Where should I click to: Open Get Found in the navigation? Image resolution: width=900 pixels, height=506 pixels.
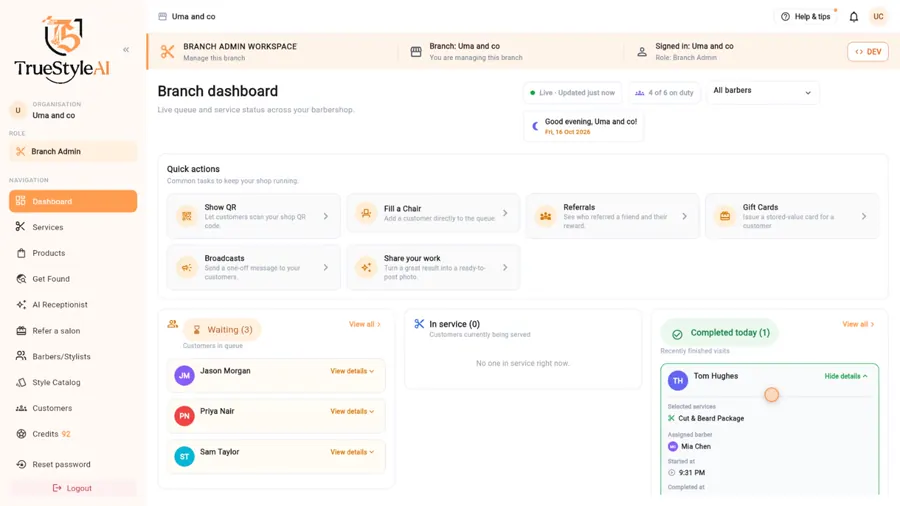click(73, 279)
